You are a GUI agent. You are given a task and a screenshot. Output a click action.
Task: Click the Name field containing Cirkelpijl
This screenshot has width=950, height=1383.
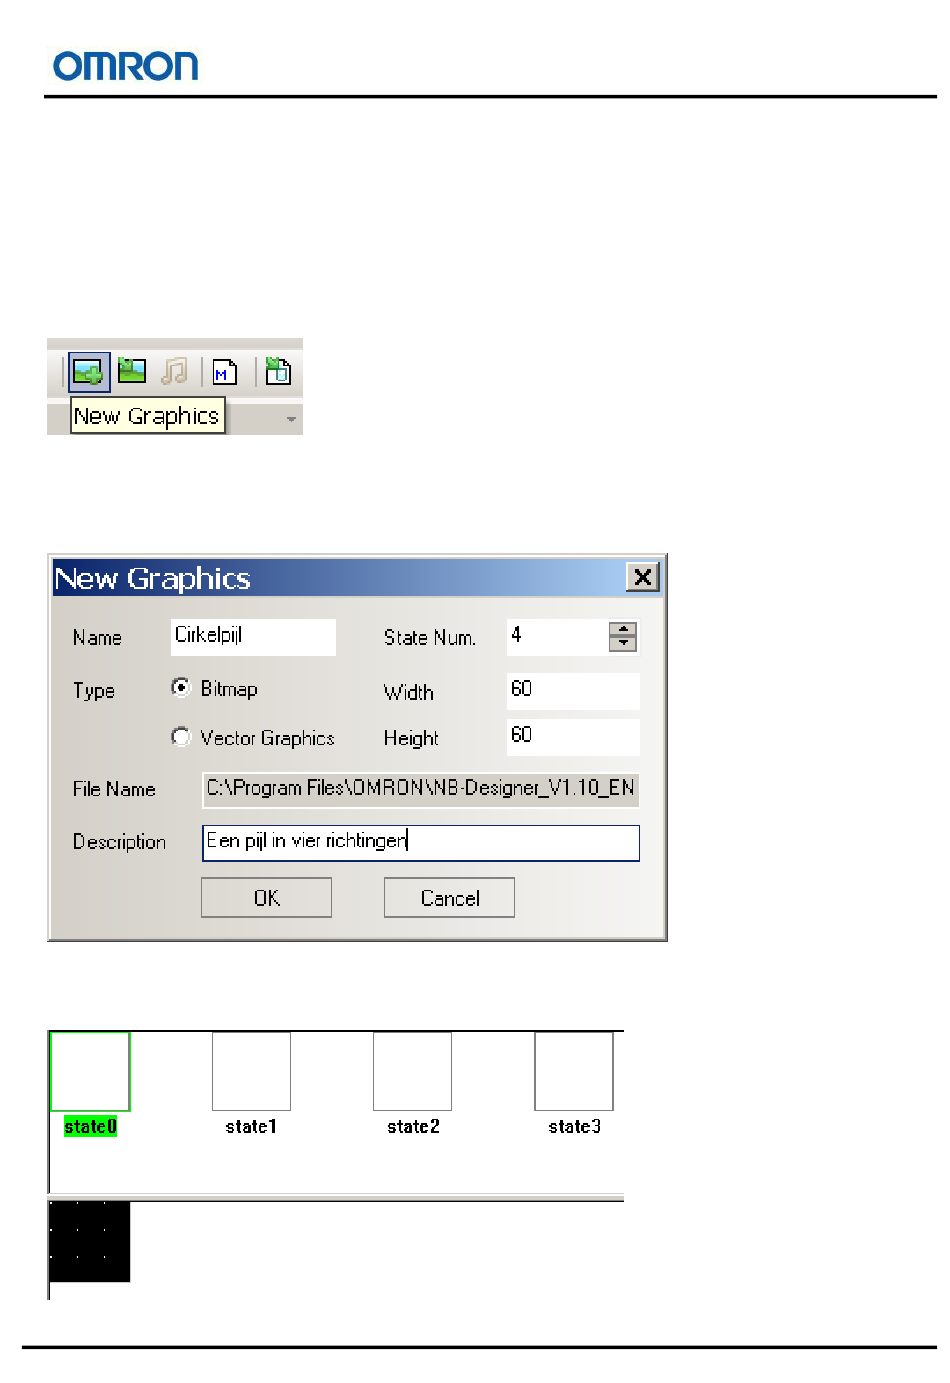point(253,636)
